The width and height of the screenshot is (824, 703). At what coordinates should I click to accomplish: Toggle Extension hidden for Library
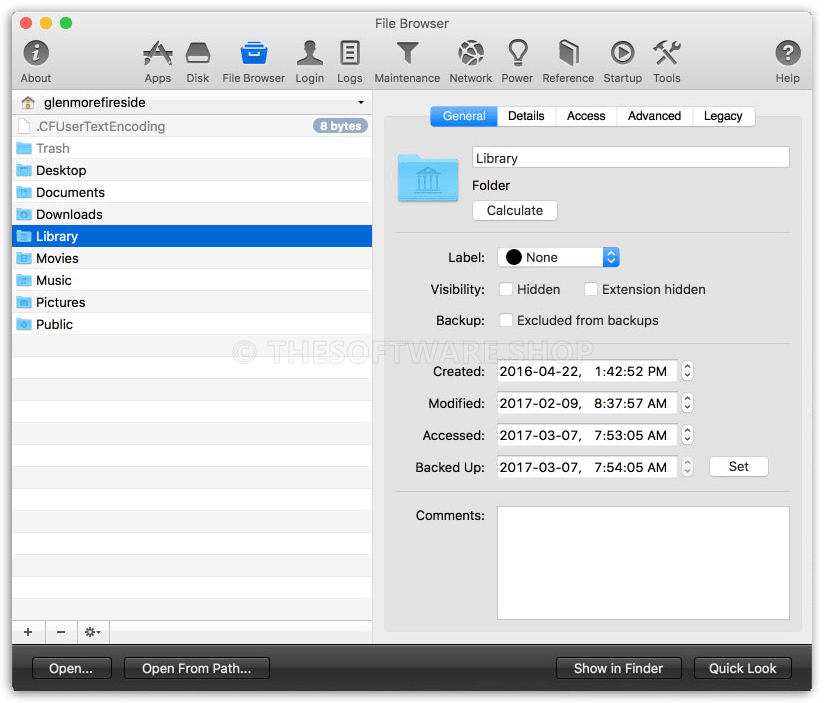[591, 289]
